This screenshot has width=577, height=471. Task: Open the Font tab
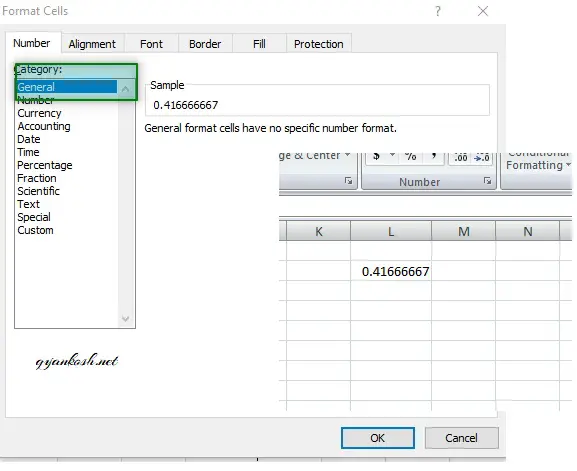coord(151,44)
